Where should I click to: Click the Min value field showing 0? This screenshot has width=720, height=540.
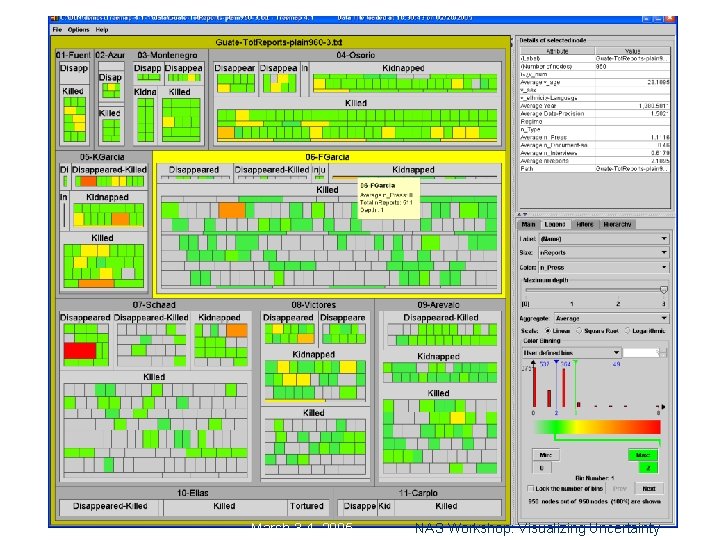tap(541, 468)
